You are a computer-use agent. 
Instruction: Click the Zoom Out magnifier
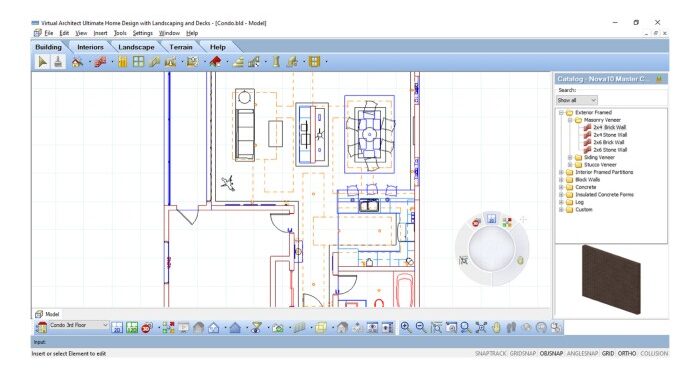pyautogui.click(x=421, y=328)
